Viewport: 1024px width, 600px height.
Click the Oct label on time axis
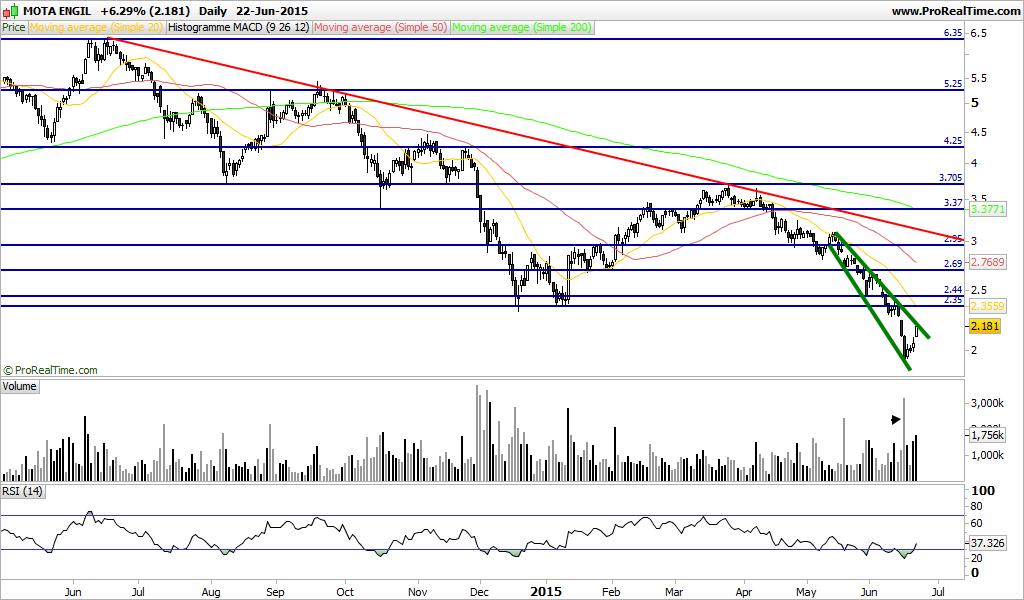pos(344,592)
